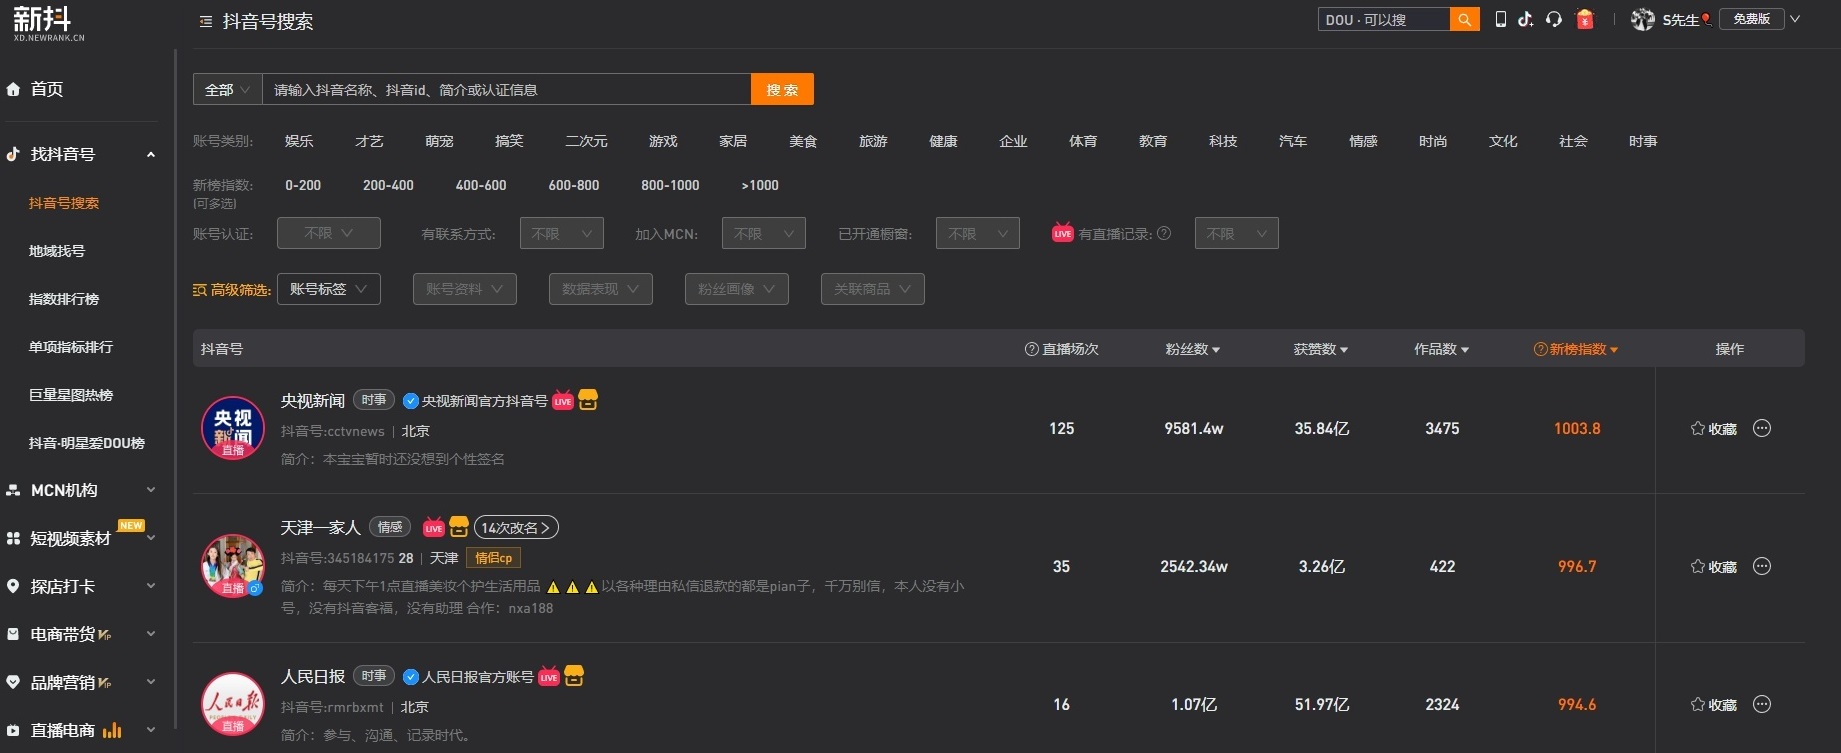Open the 粉丝画像 advanced filter dropdown

737,289
